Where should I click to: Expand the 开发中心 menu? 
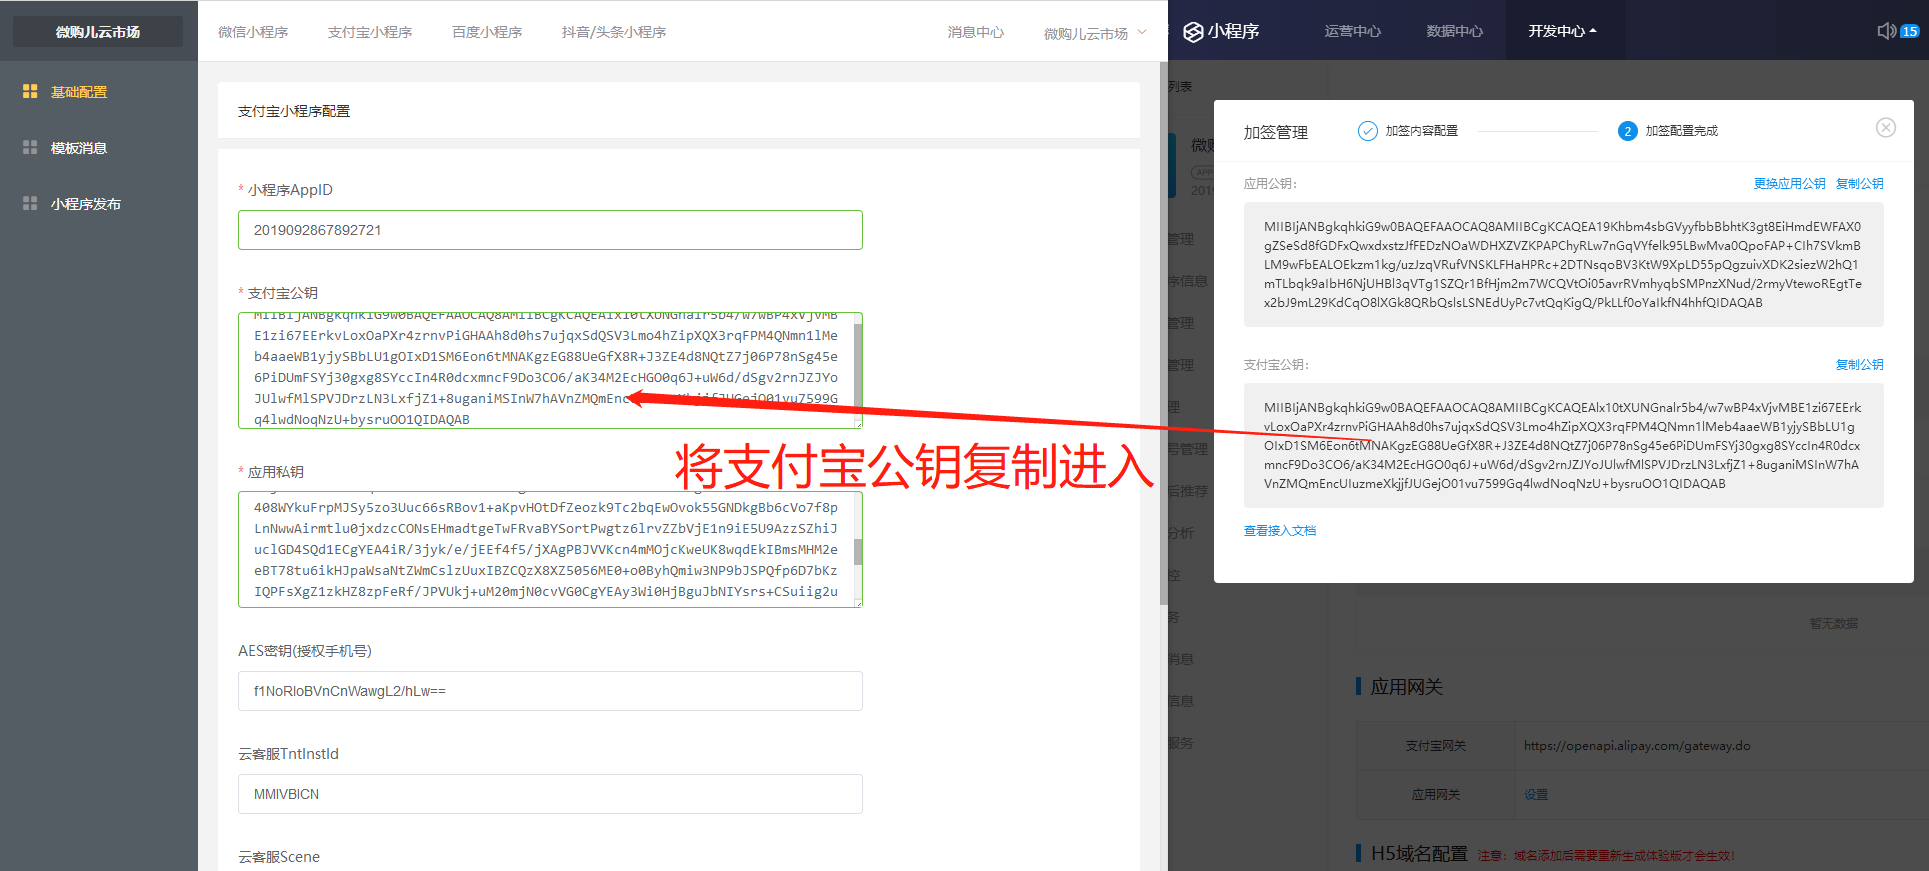(x=1562, y=31)
